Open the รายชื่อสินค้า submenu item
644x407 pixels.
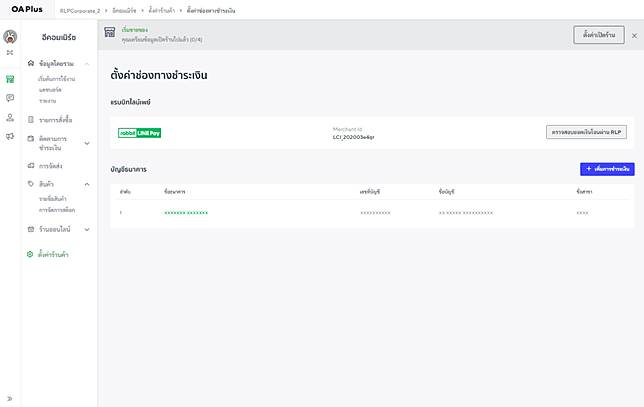click(x=53, y=199)
